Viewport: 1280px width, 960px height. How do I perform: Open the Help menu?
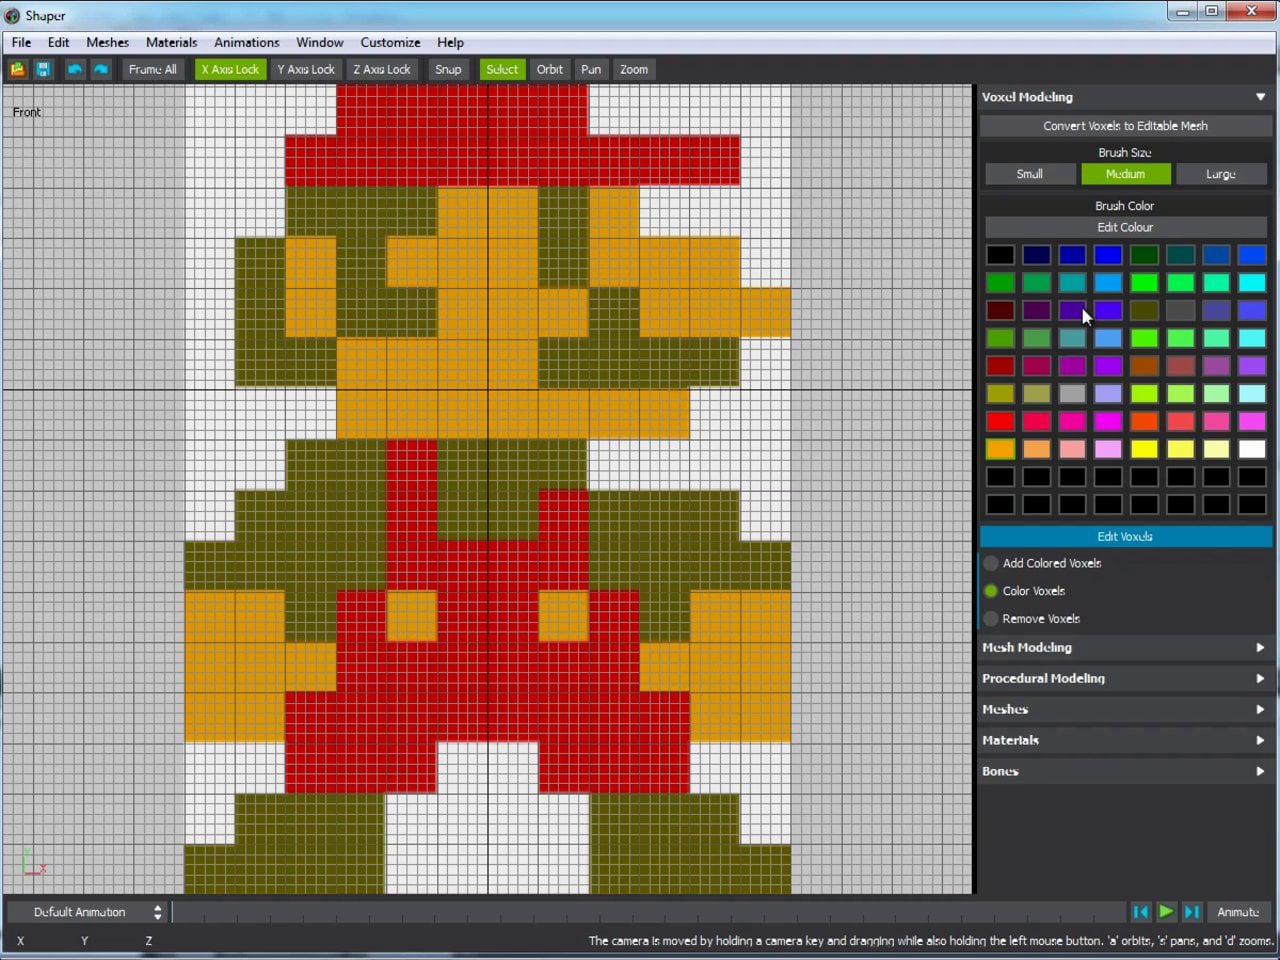tap(450, 42)
